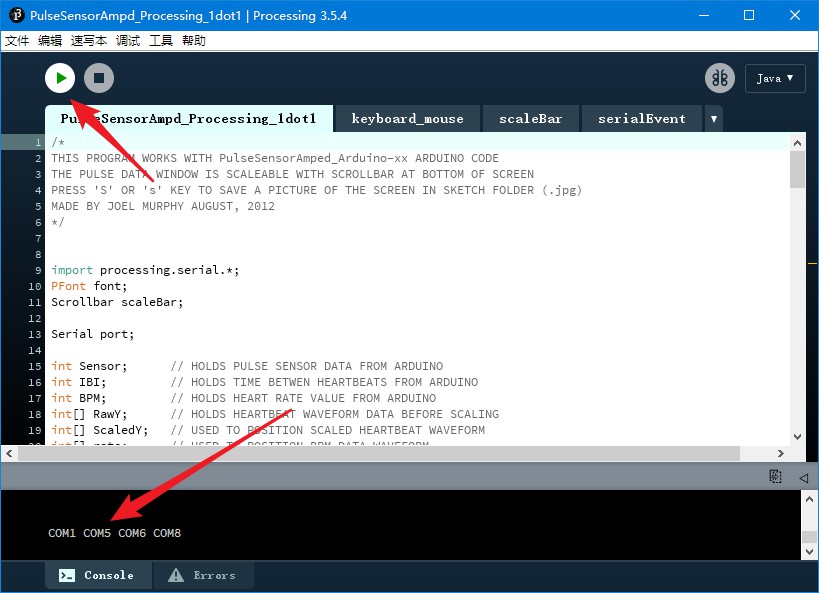
Task: Click 'Scrollbar scaleBar;' on line 11
Action: (118, 302)
